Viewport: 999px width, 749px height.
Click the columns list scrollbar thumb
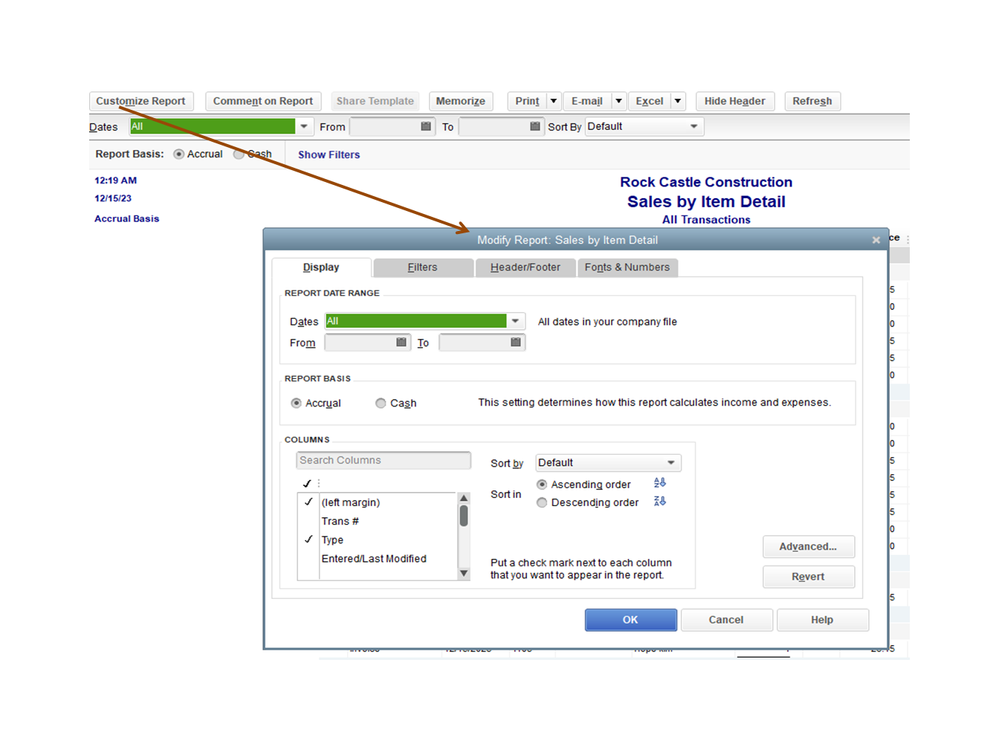point(464,516)
